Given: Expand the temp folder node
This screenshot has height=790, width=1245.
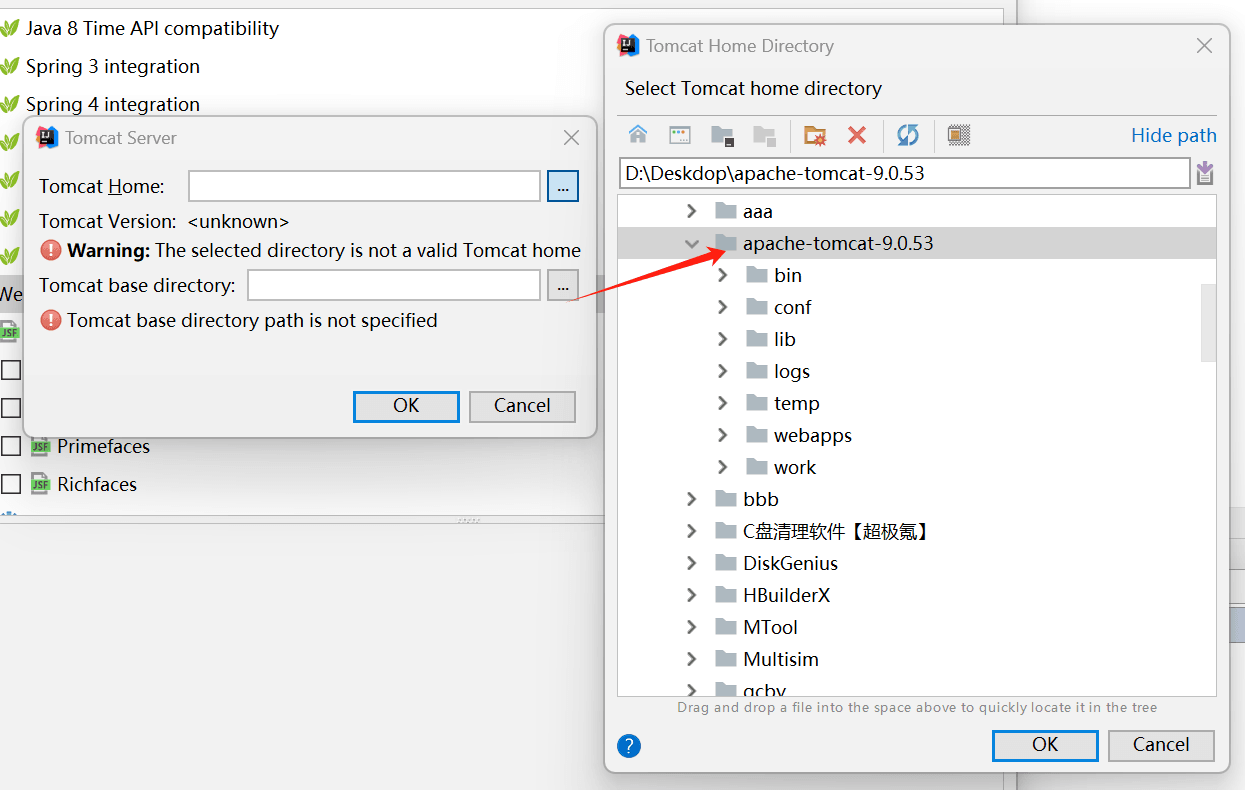Looking at the screenshot, I should click(x=723, y=403).
